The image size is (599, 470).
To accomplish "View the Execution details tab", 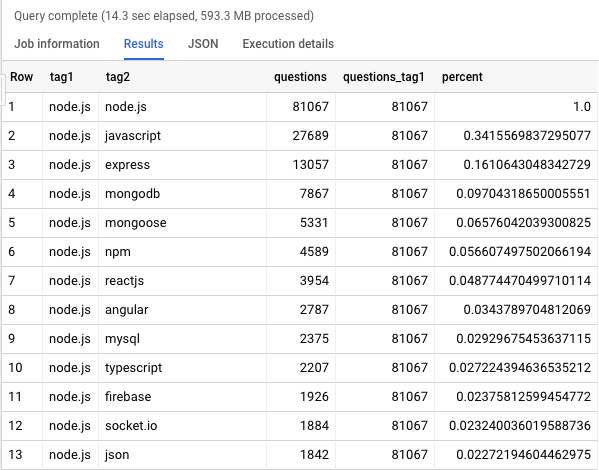I will tap(288, 44).
